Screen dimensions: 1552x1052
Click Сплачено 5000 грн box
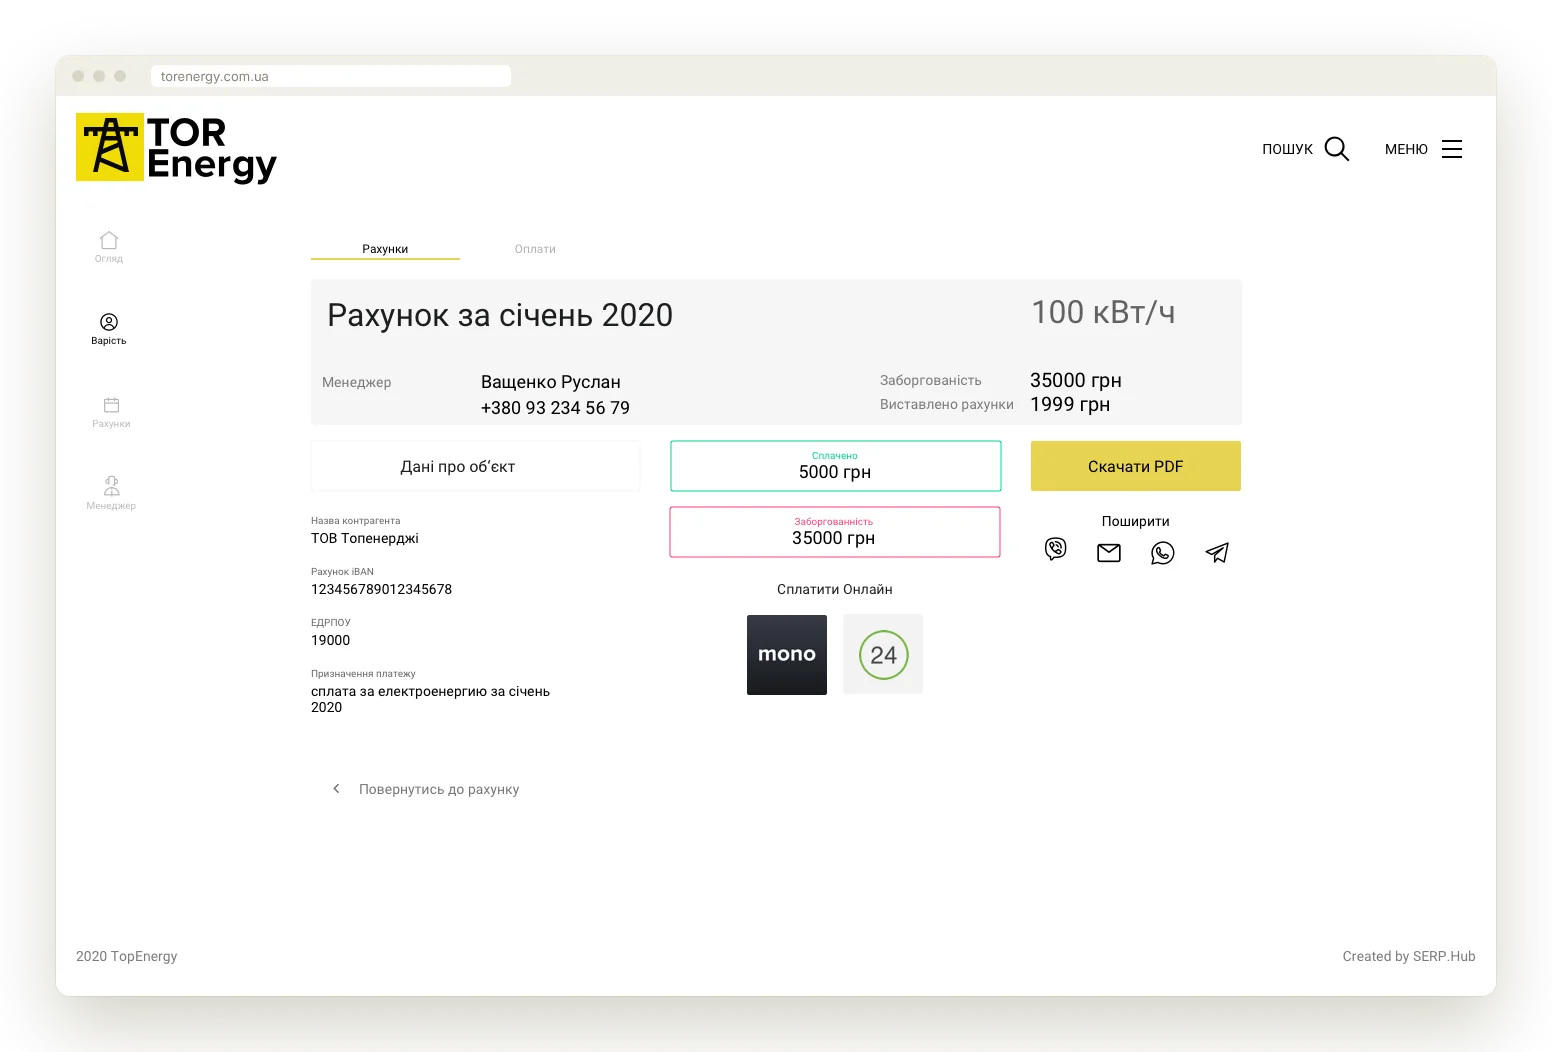pos(836,466)
